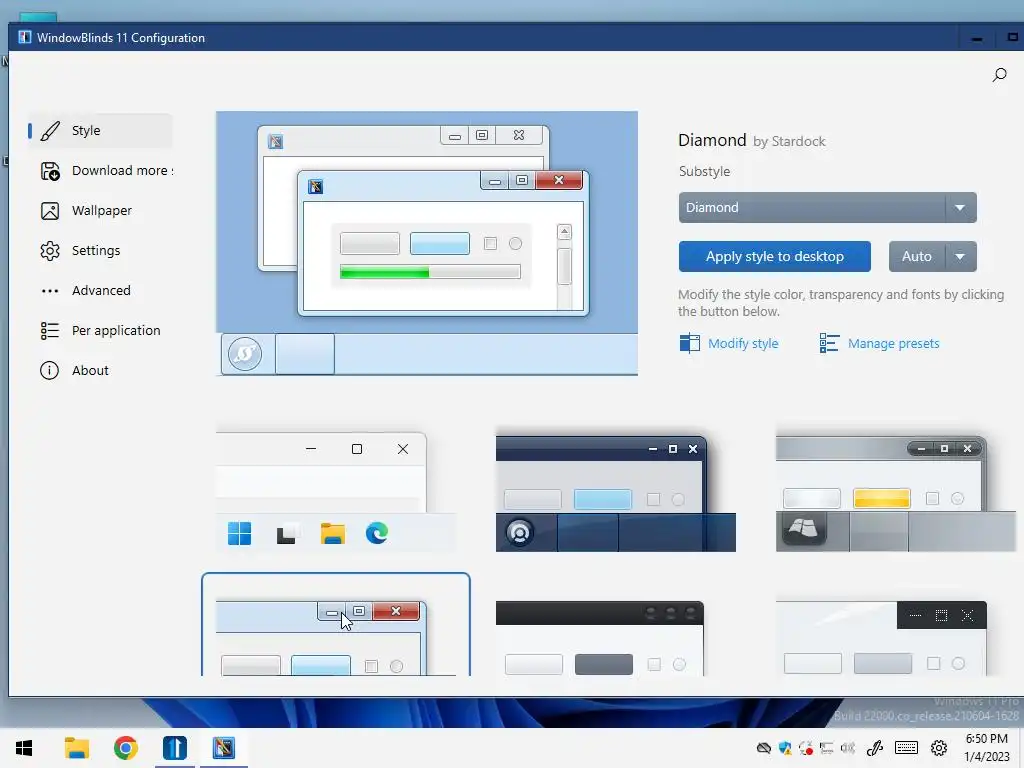Select the dark blue style thumbnail
The height and width of the screenshot is (768, 1024).
click(x=616, y=490)
